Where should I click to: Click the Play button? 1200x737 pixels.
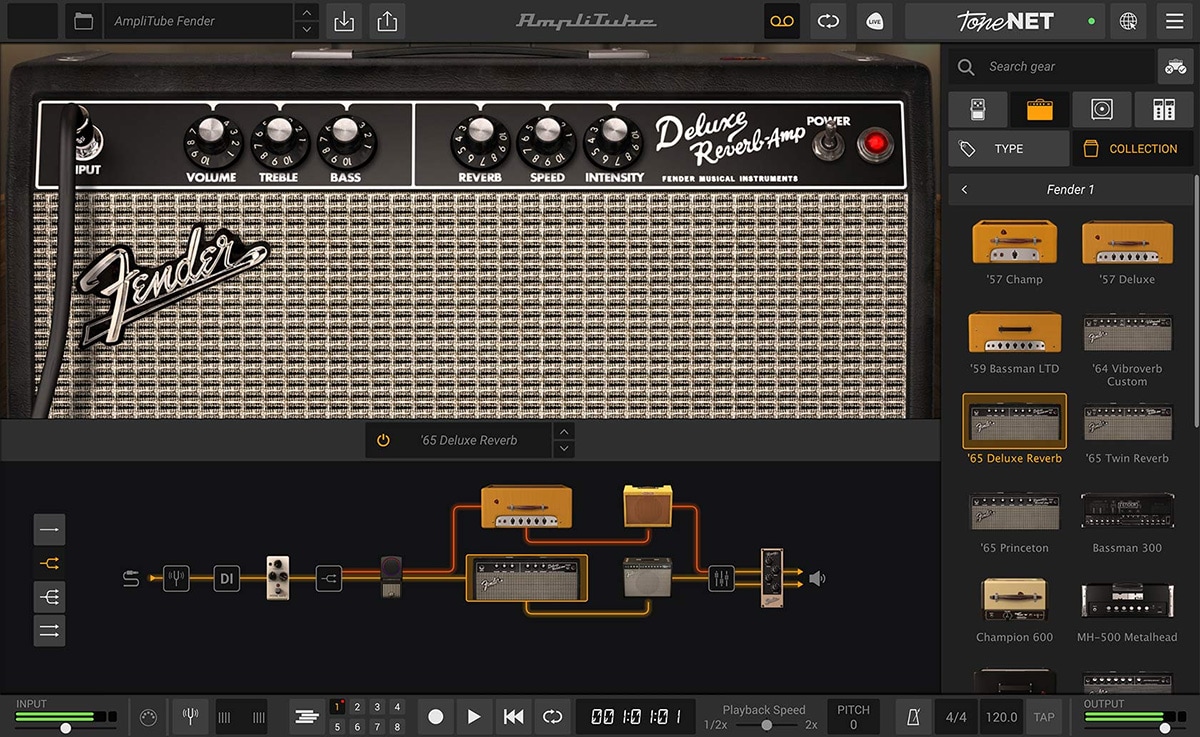(x=474, y=716)
